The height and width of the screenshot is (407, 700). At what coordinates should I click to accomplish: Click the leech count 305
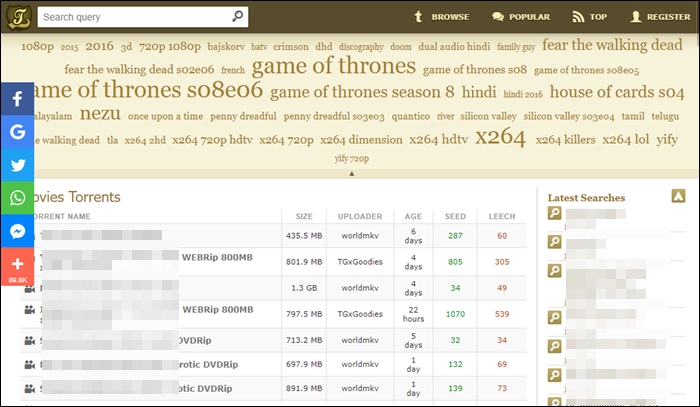click(x=502, y=262)
